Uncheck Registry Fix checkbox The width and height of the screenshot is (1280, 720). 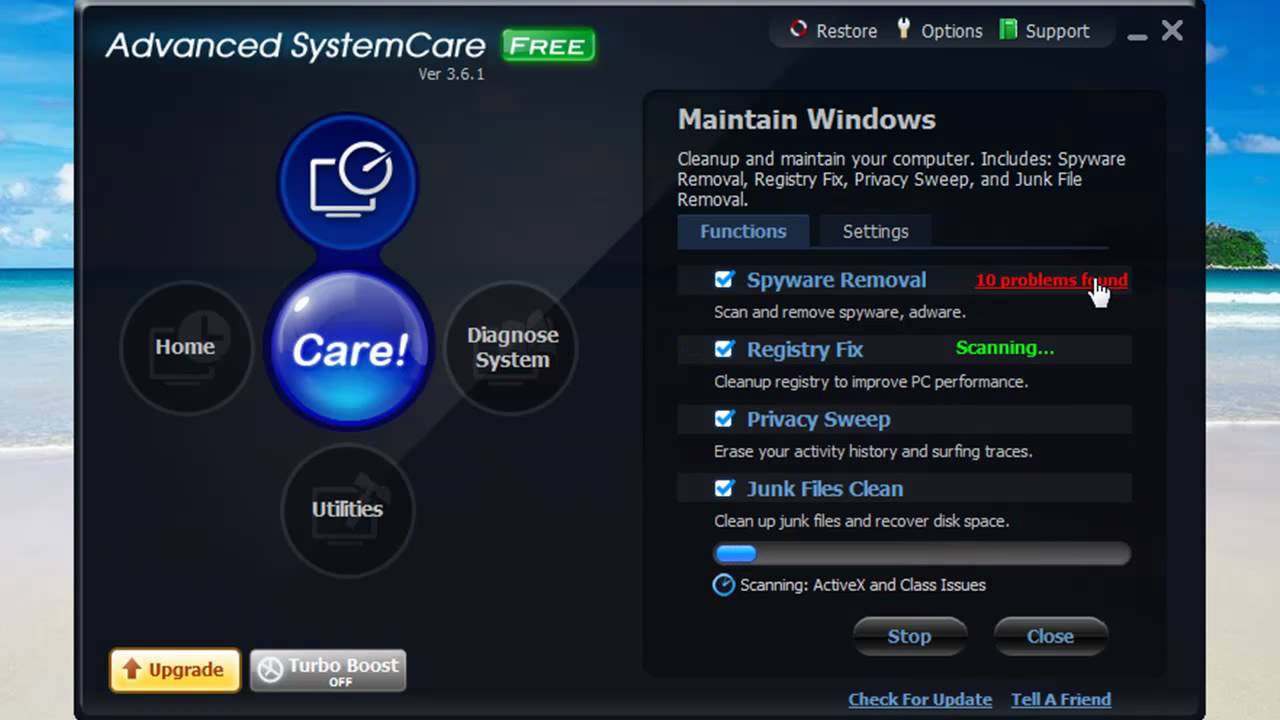[725, 349]
